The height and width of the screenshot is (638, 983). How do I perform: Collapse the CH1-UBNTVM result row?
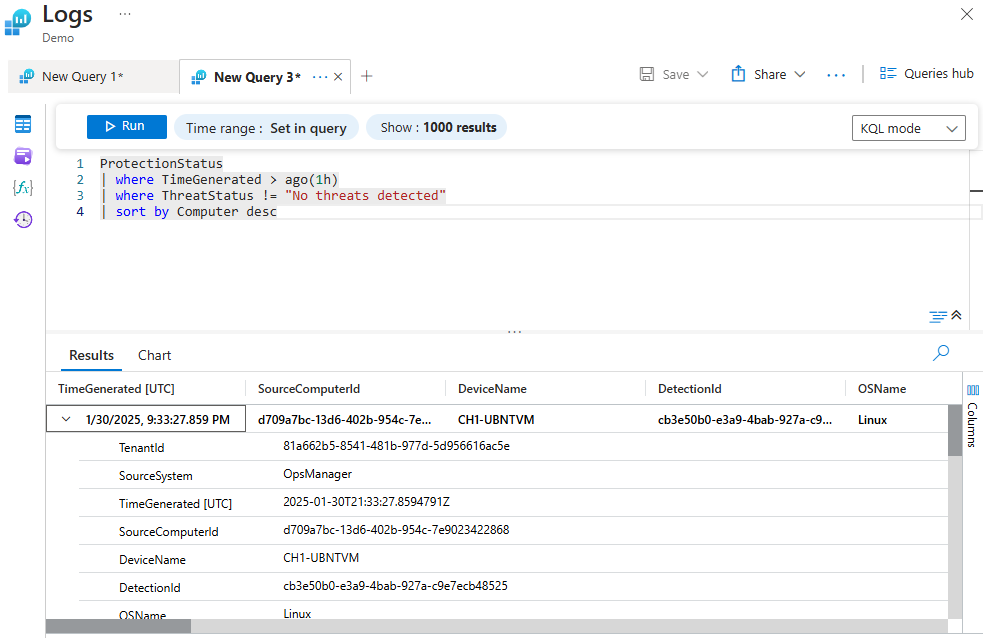[66, 419]
